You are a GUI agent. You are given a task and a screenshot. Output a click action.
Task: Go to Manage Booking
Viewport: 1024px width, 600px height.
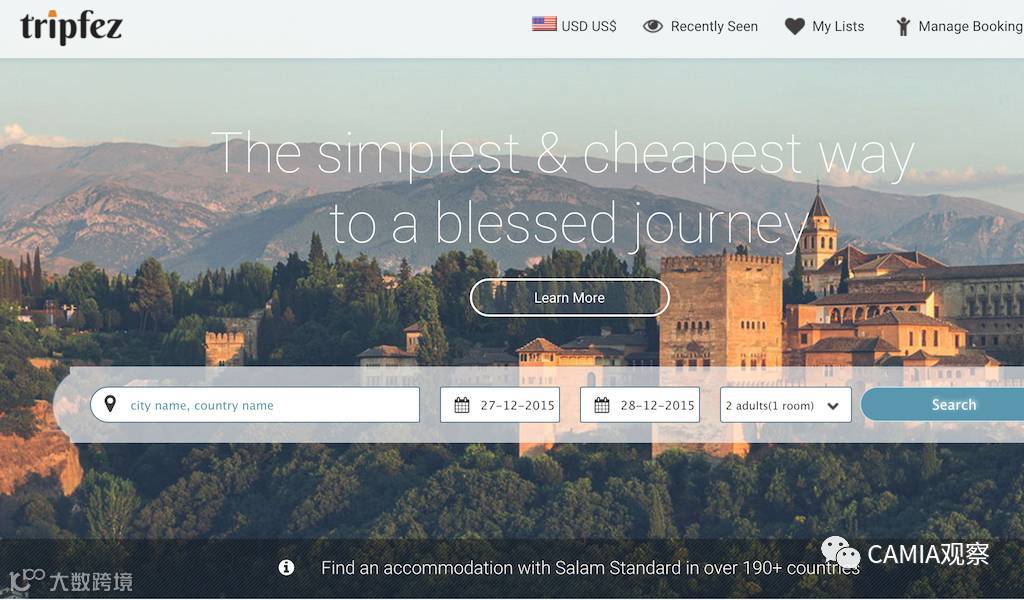pos(959,26)
